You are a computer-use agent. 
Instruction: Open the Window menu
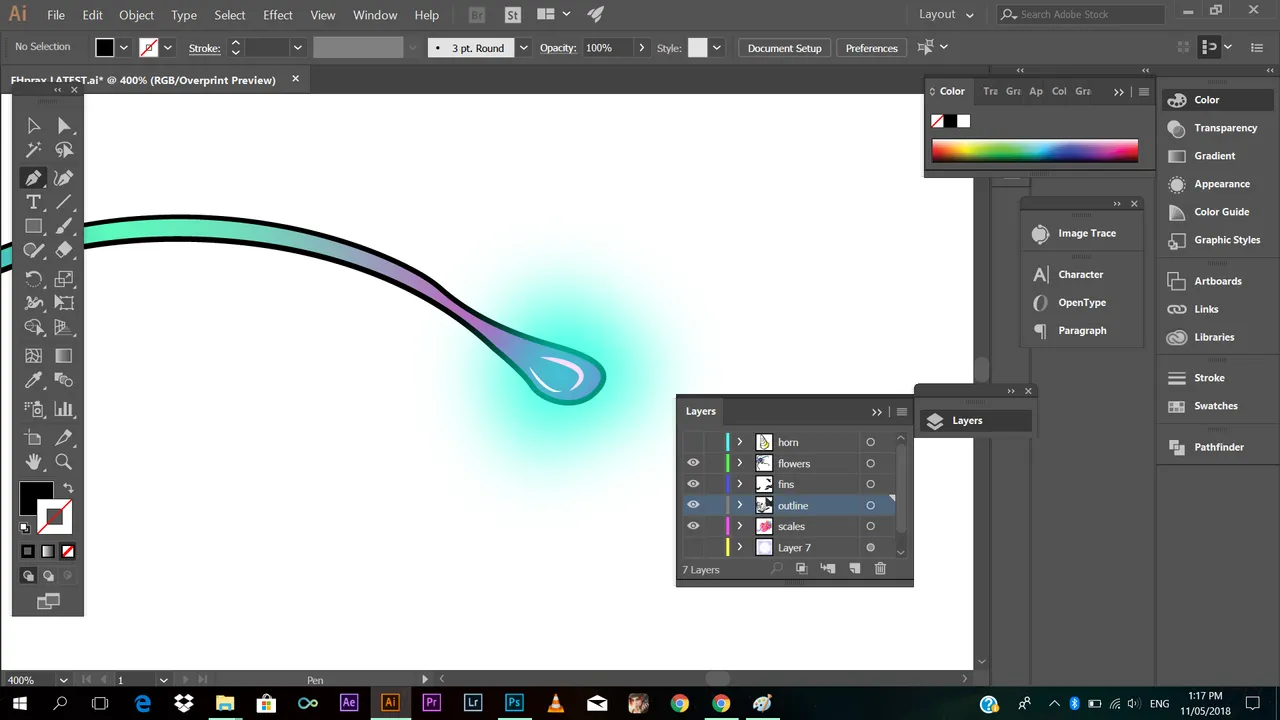[375, 15]
